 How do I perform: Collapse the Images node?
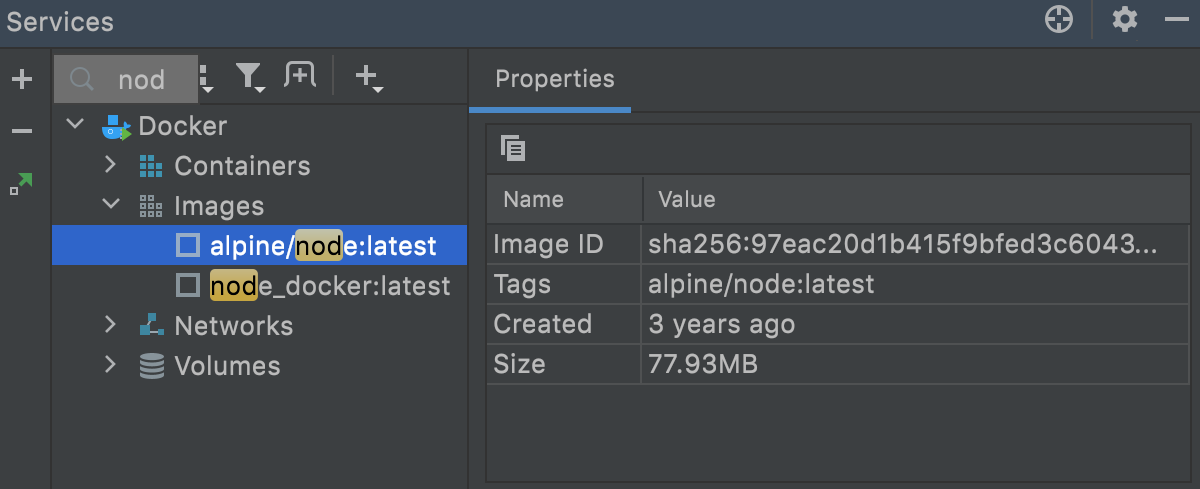[x=111, y=205]
